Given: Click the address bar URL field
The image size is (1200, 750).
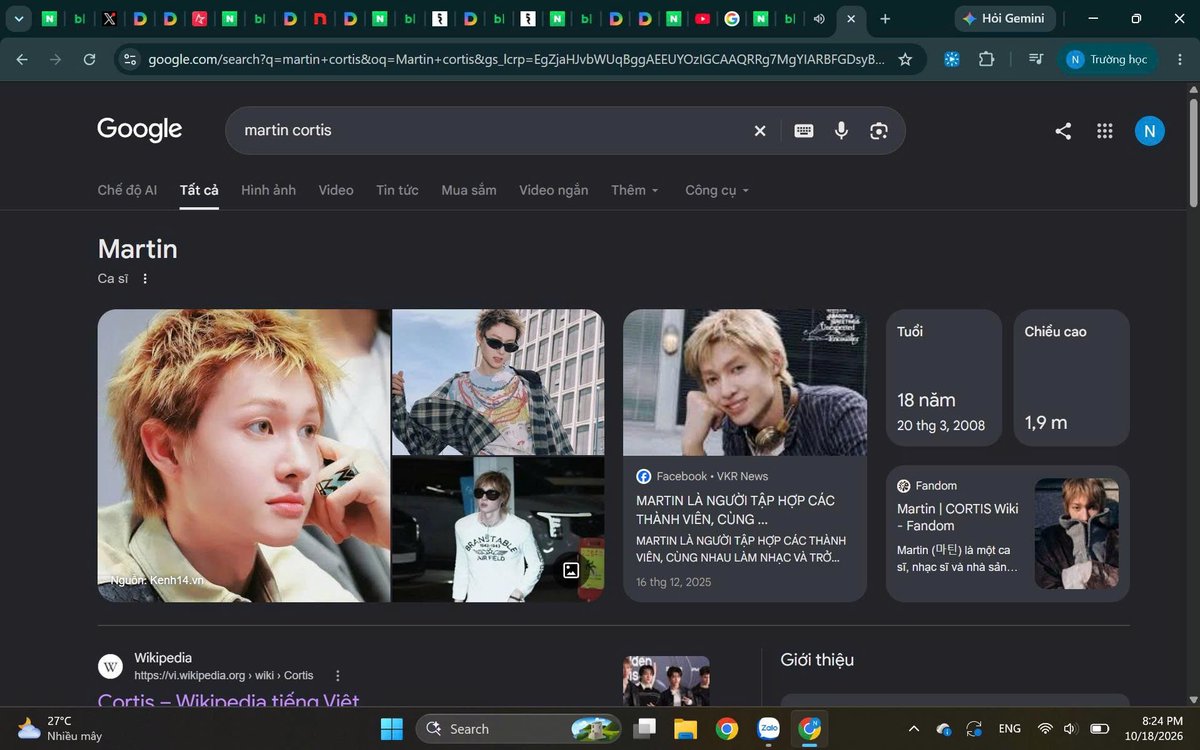Looking at the screenshot, I should (x=516, y=60).
